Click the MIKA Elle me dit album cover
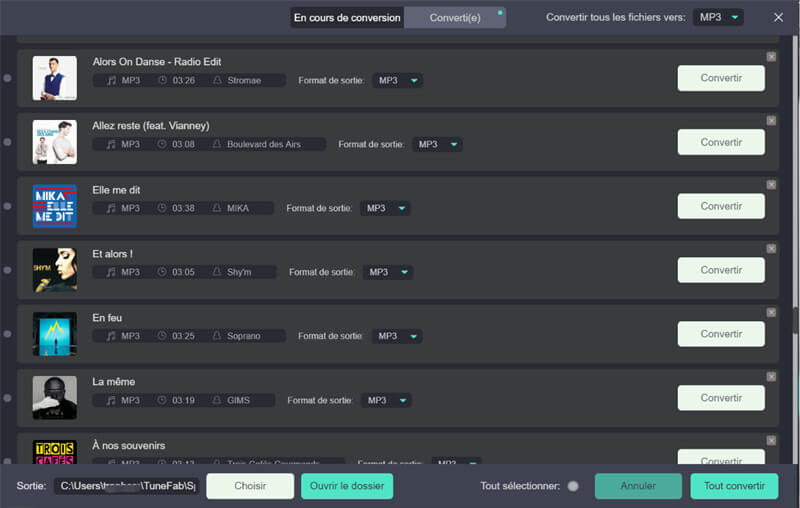Viewport: 800px width, 508px height. tap(55, 206)
